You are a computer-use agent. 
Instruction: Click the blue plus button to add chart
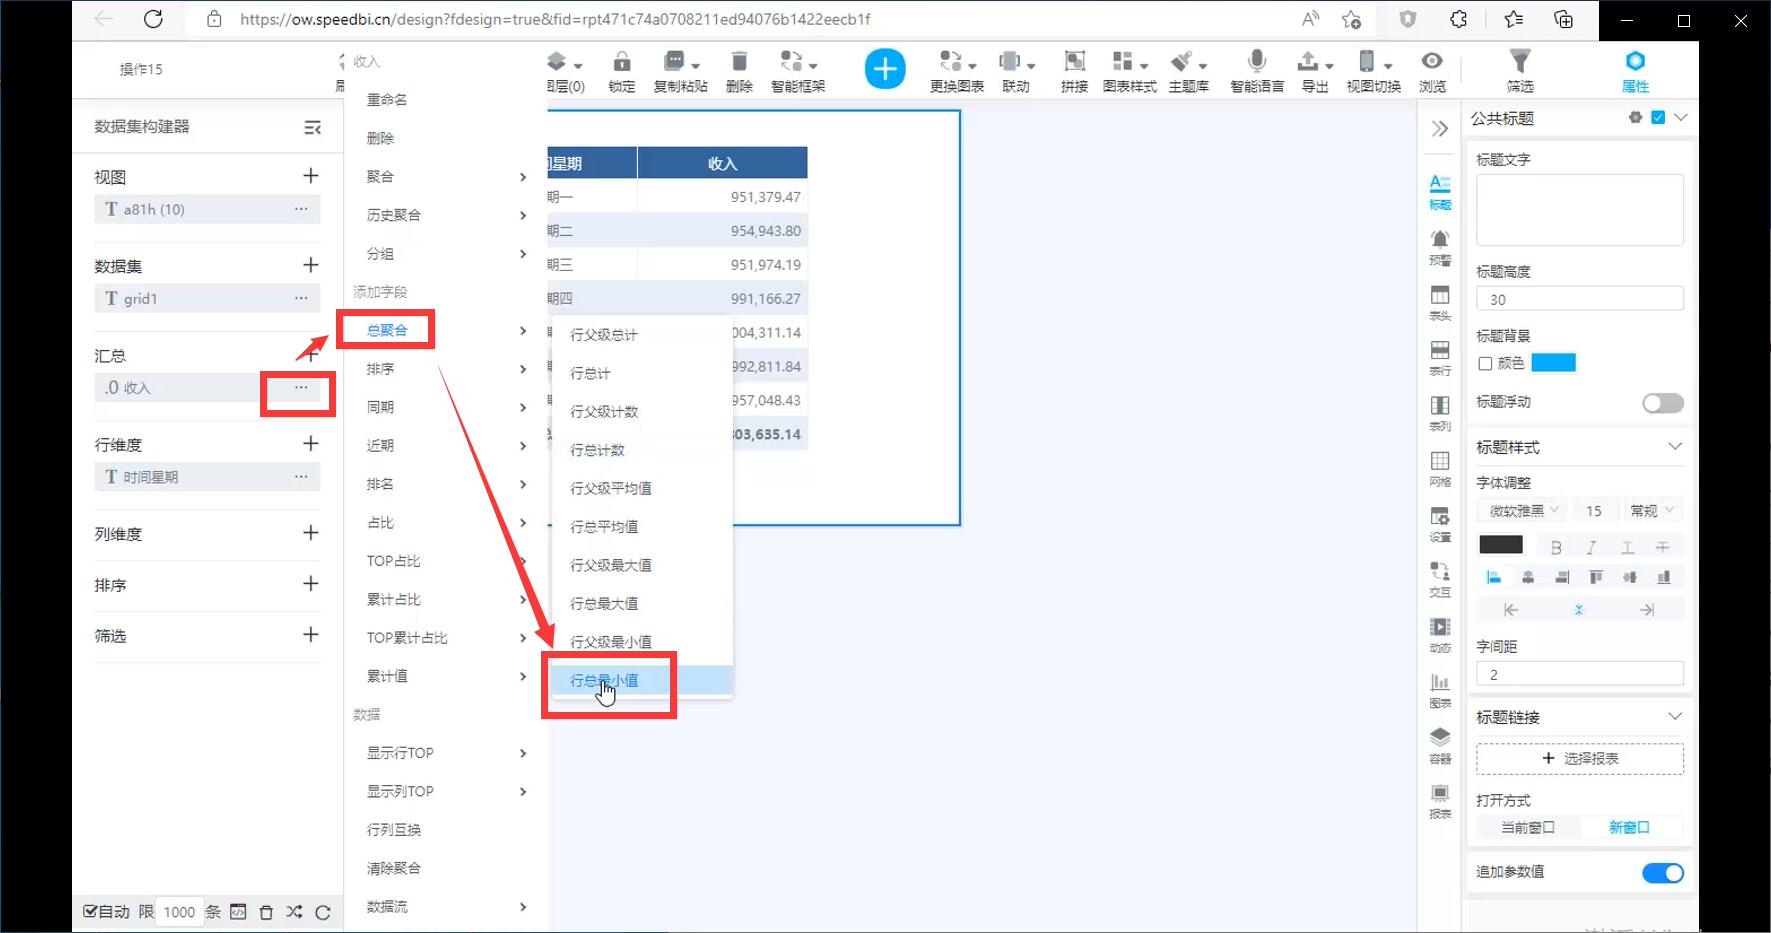pos(884,69)
